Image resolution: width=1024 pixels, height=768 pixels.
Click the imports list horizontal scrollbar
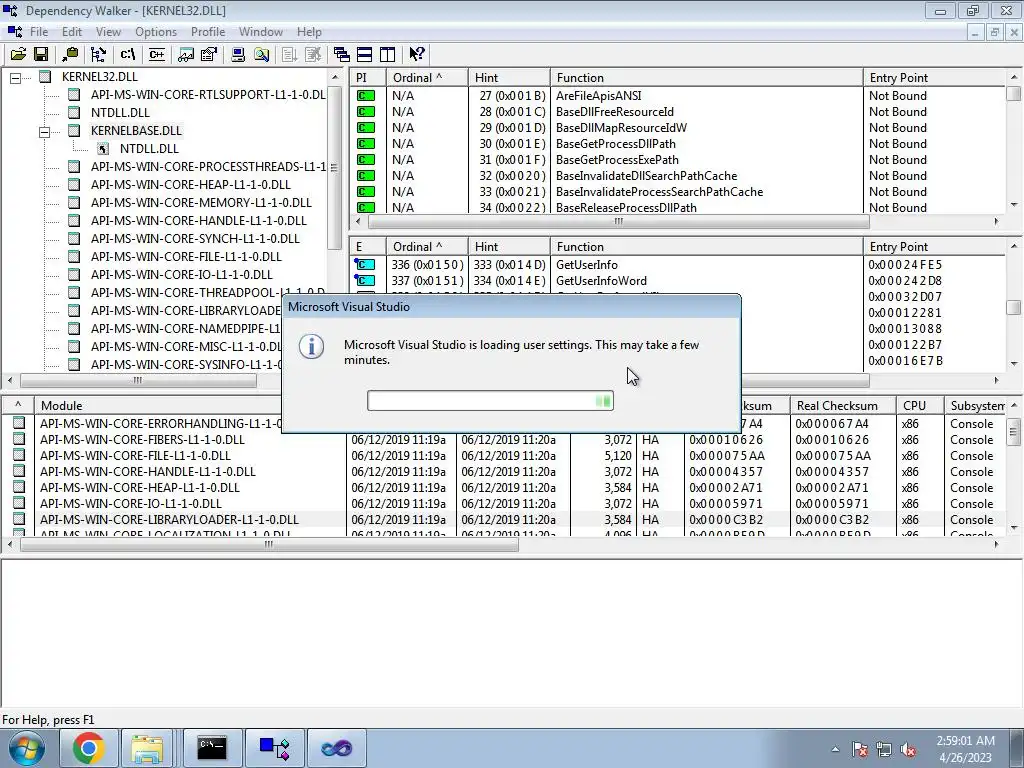pos(618,222)
